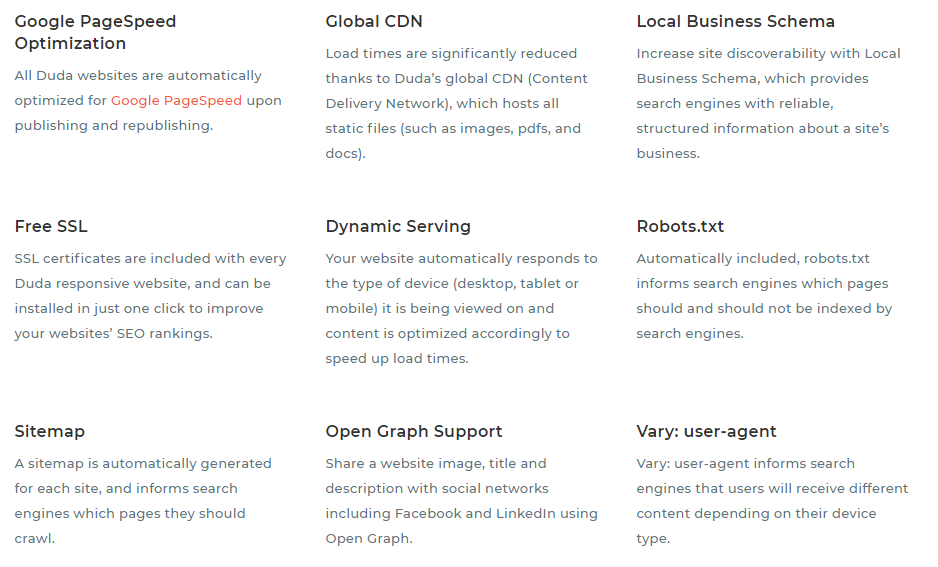Click the Open Graph description paragraph
The image size is (938, 567).
462,501
